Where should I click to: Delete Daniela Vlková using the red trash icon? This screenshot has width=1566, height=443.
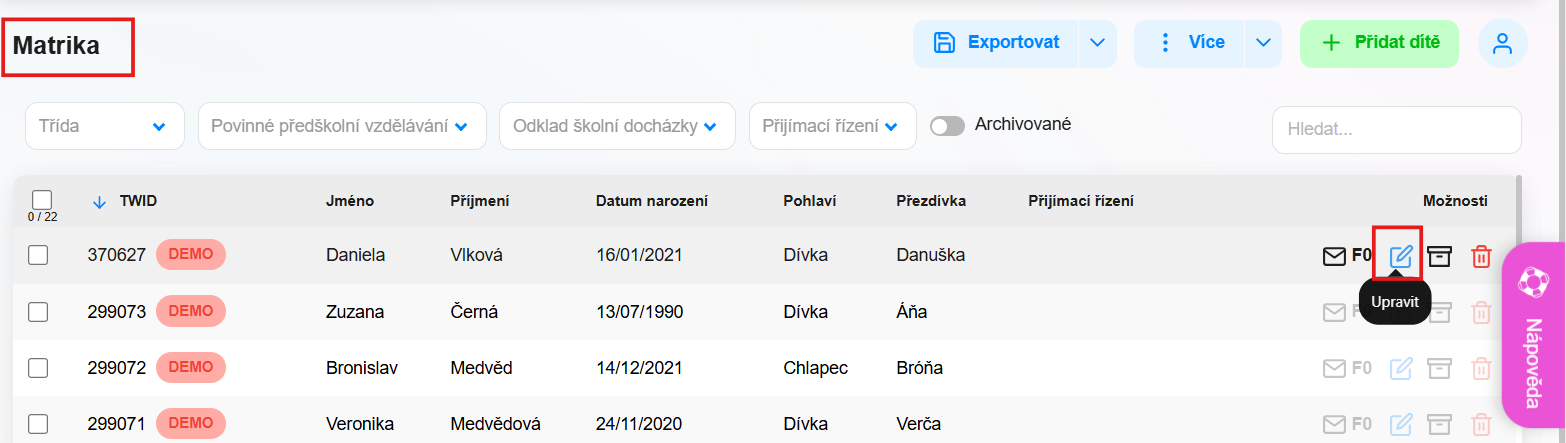point(1481,256)
